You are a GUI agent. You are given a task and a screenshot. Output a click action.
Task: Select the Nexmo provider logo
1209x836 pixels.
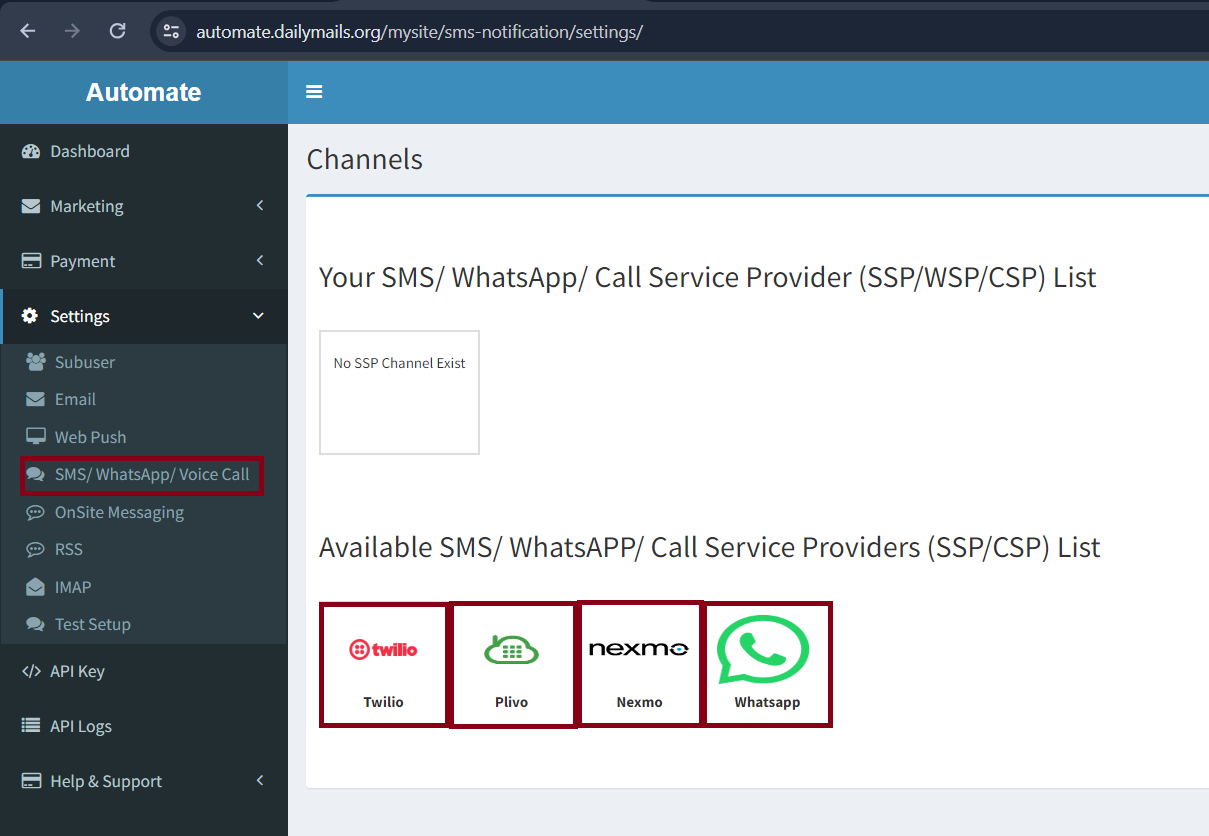coord(639,649)
